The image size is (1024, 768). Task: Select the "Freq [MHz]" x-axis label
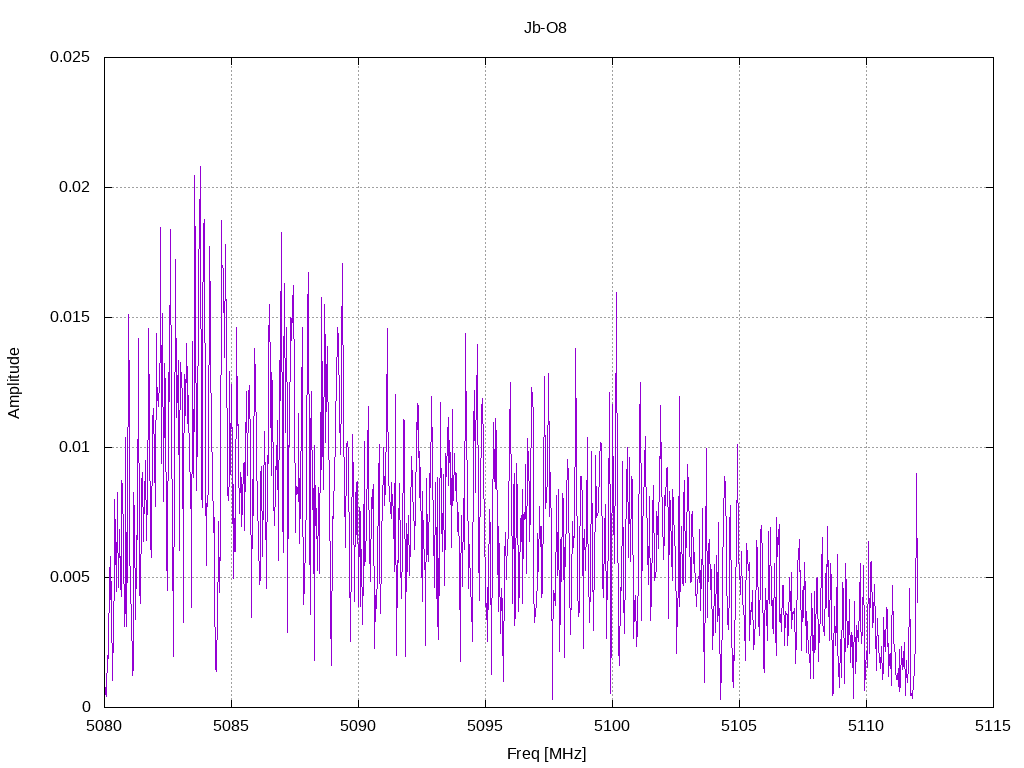(547, 753)
